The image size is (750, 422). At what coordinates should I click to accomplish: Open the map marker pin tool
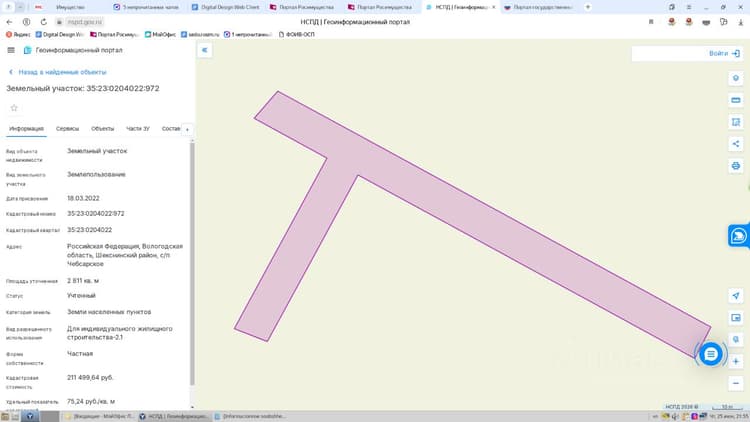click(736, 78)
